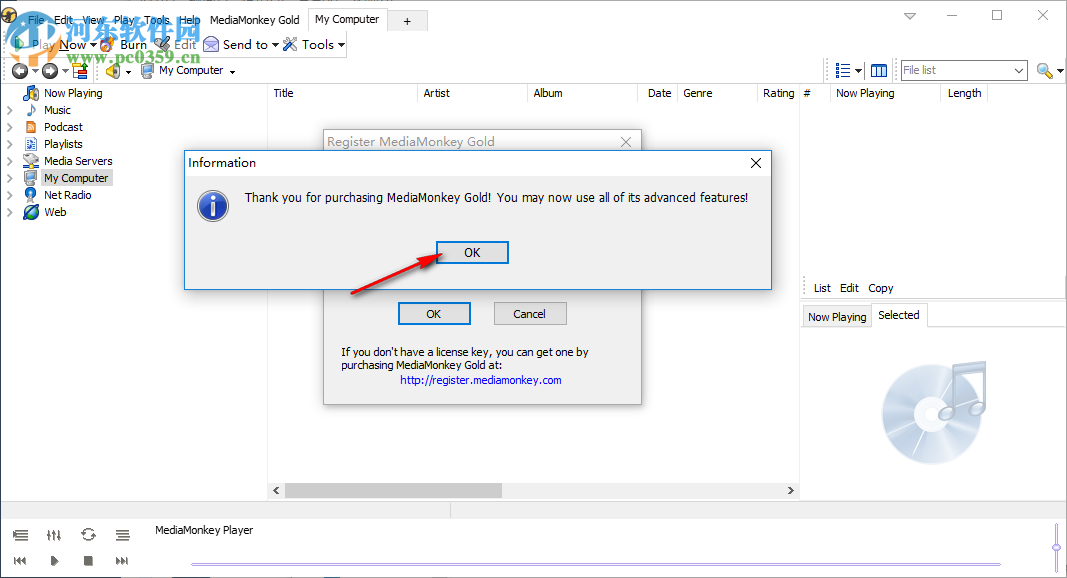Open the register.mediamonkey.com link
Image resolution: width=1067 pixels, height=578 pixels.
click(480, 380)
